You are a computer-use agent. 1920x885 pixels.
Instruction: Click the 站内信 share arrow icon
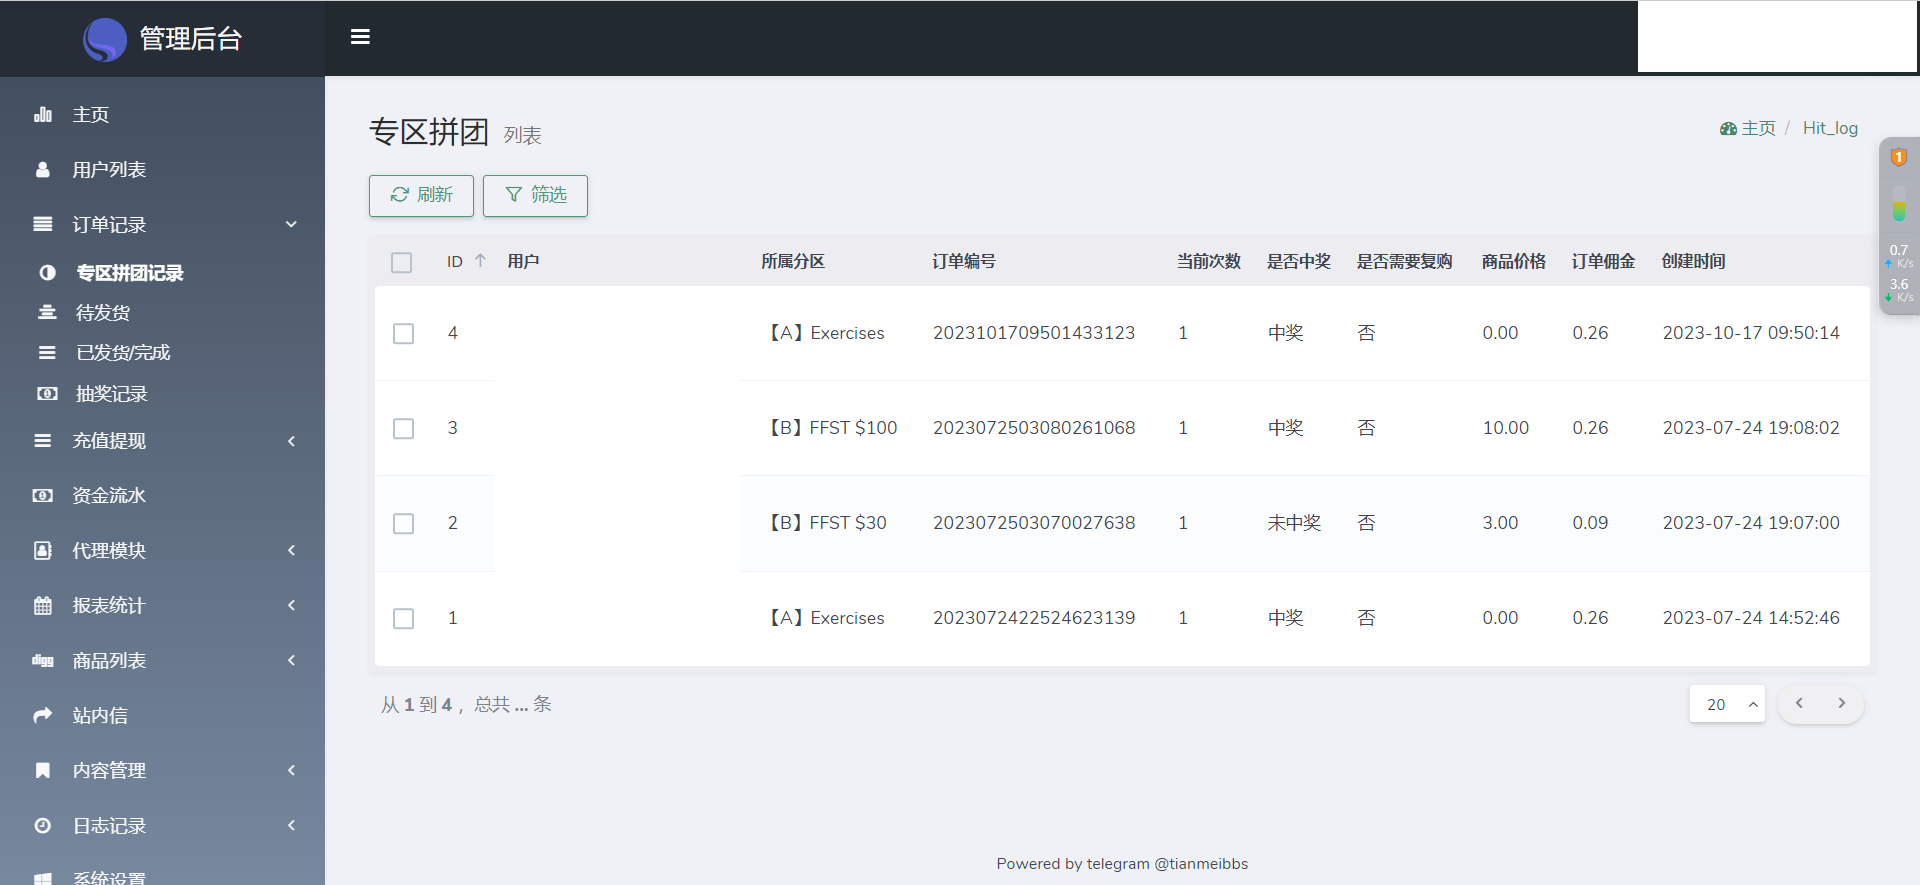pyautogui.click(x=43, y=716)
